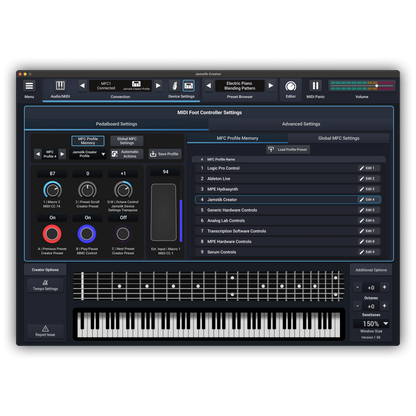
Task: Open the Jamstik Creator Profile dropdown
Action: click(88, 154)
